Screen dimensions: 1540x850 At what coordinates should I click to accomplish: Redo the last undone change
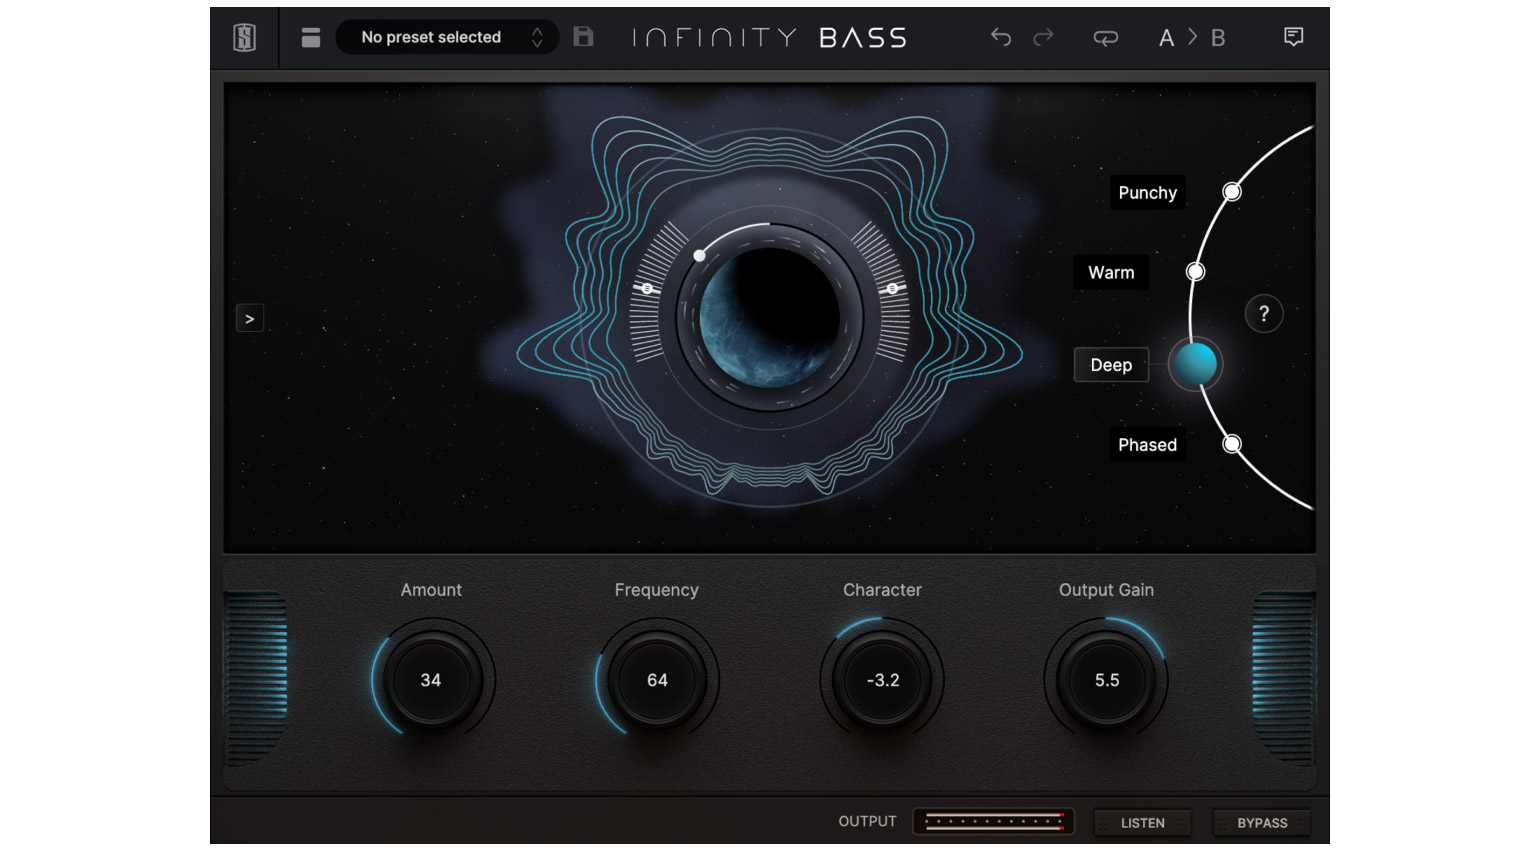click(1043, 37)
